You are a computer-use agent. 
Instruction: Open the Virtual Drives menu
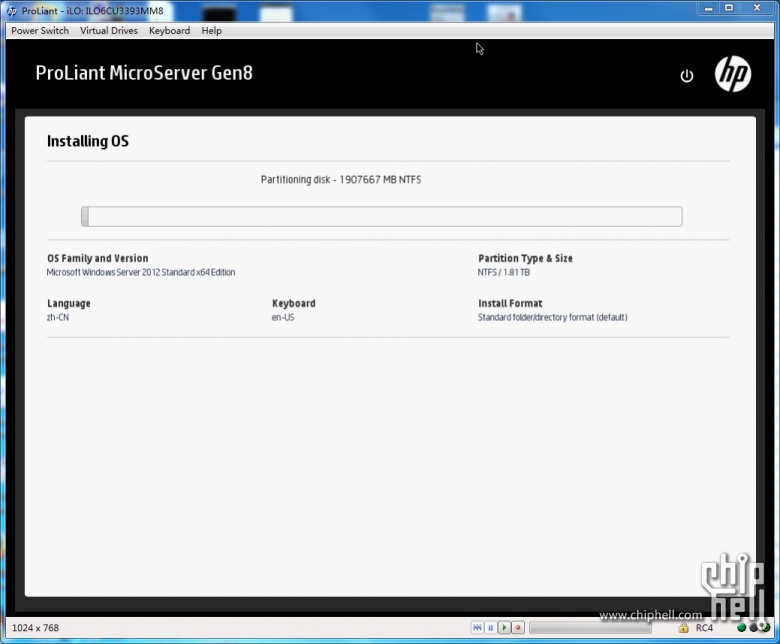tap(108, 31)
